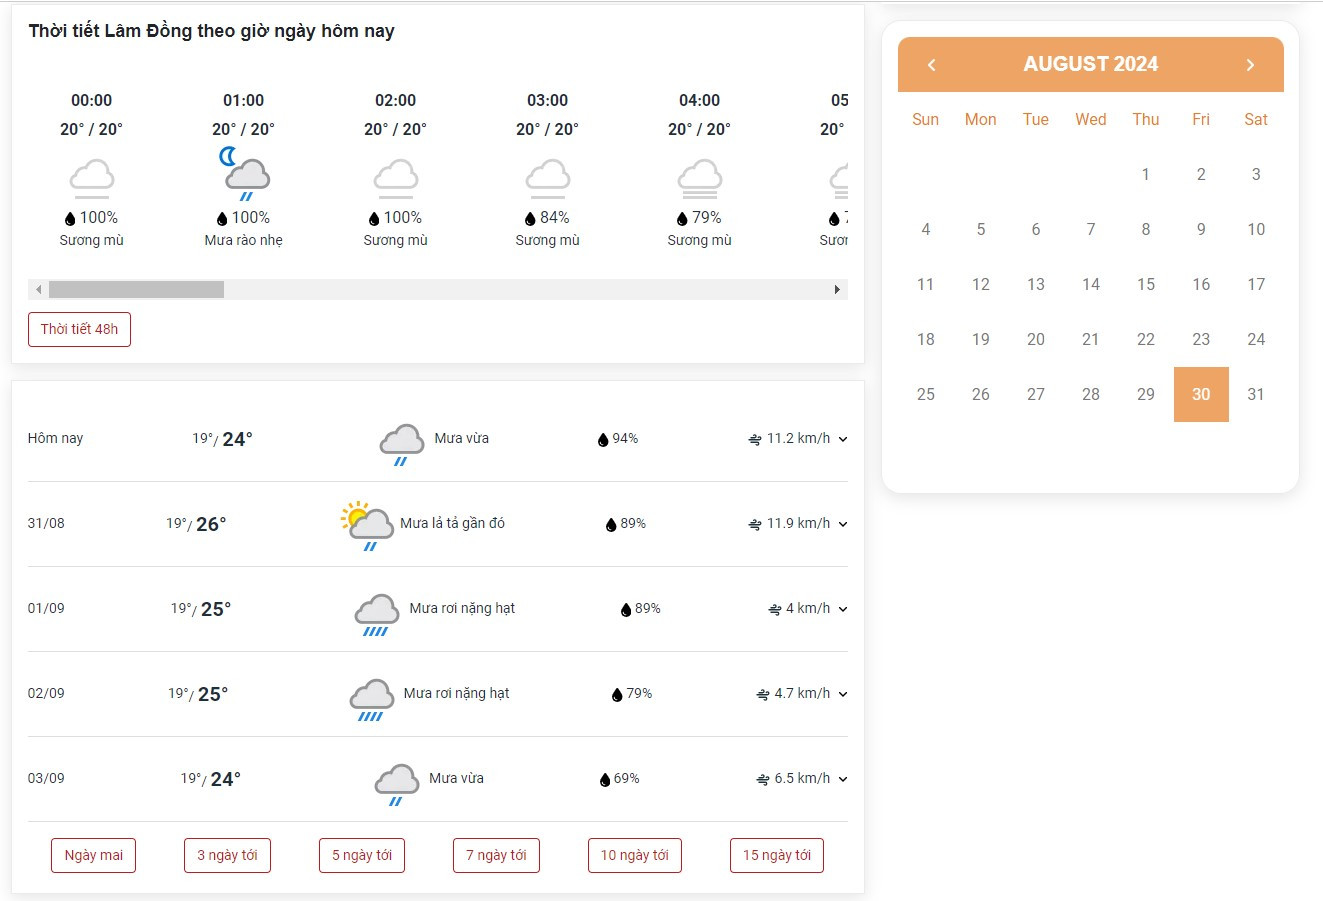Select August 1 in the calendar
Screen dimensions: 1323x901
click(1146, 174)
